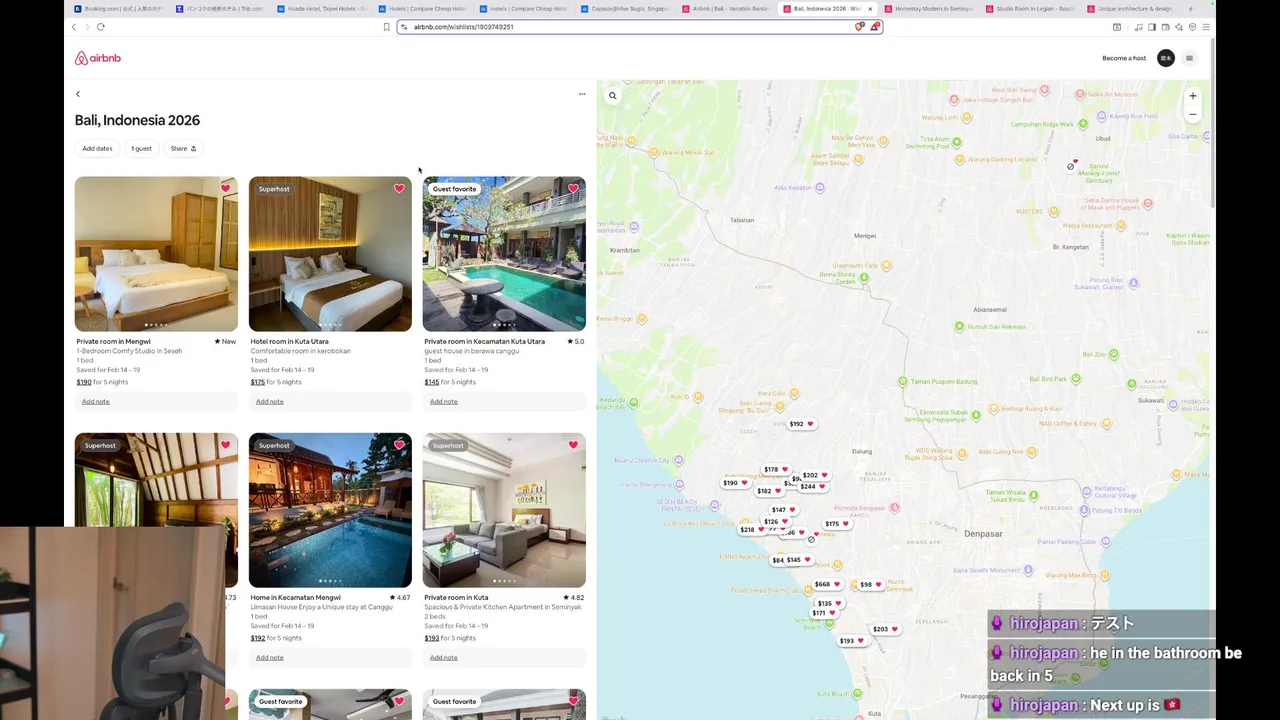The height and width of the screenshot is (720, 1280).
Task: Open the Limasan House pool photo
Action: click(330, 510)
